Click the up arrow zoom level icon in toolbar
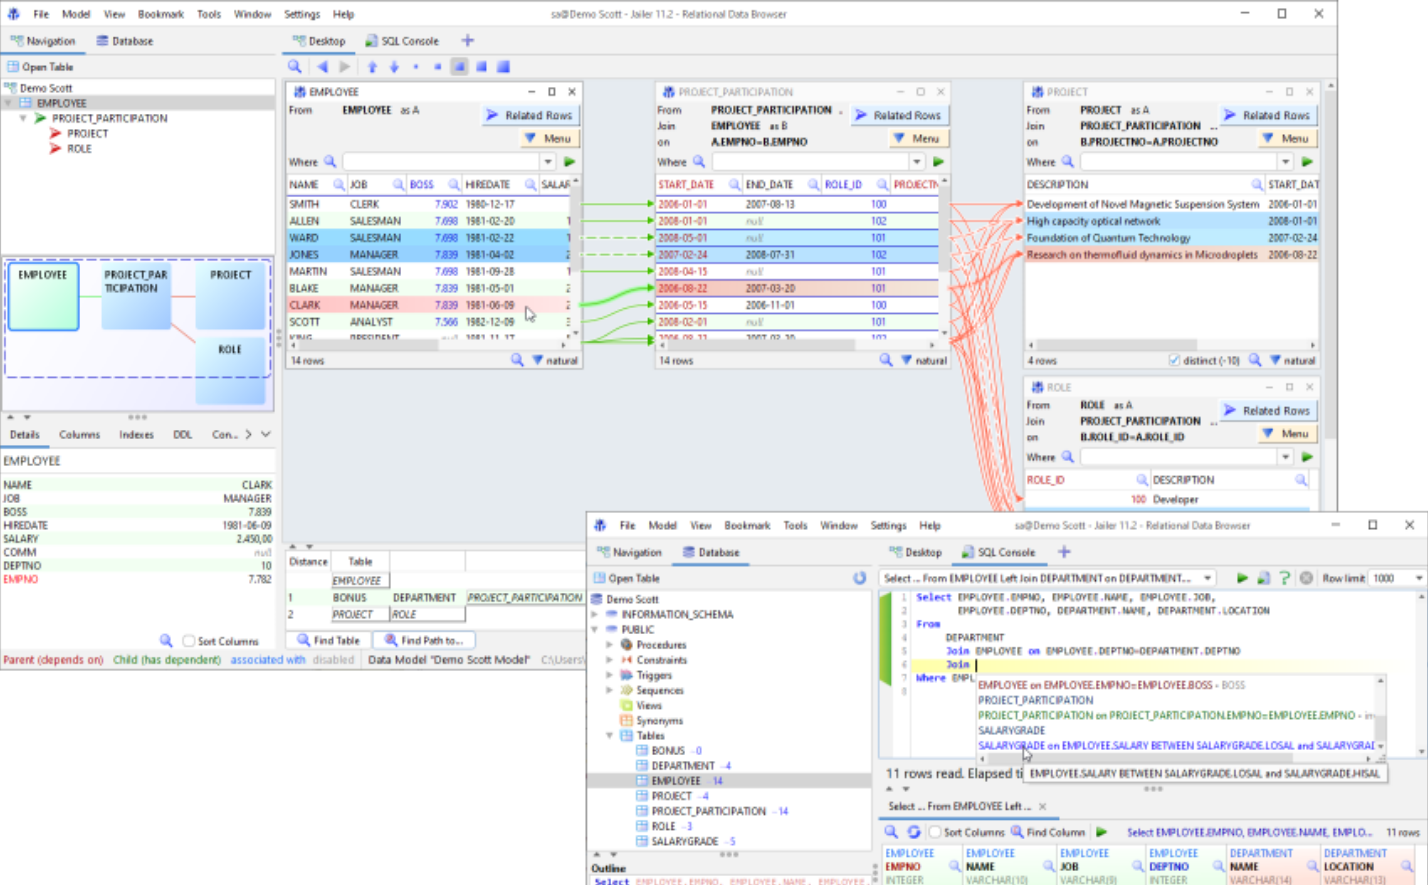Image resolution: width=1428 pixels, height=885 pixels. click(371, 66)
